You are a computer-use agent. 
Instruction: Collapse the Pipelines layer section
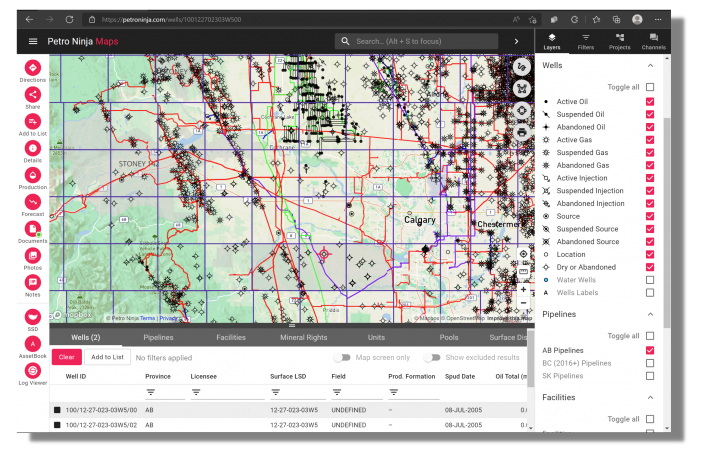tap(650, 314)
